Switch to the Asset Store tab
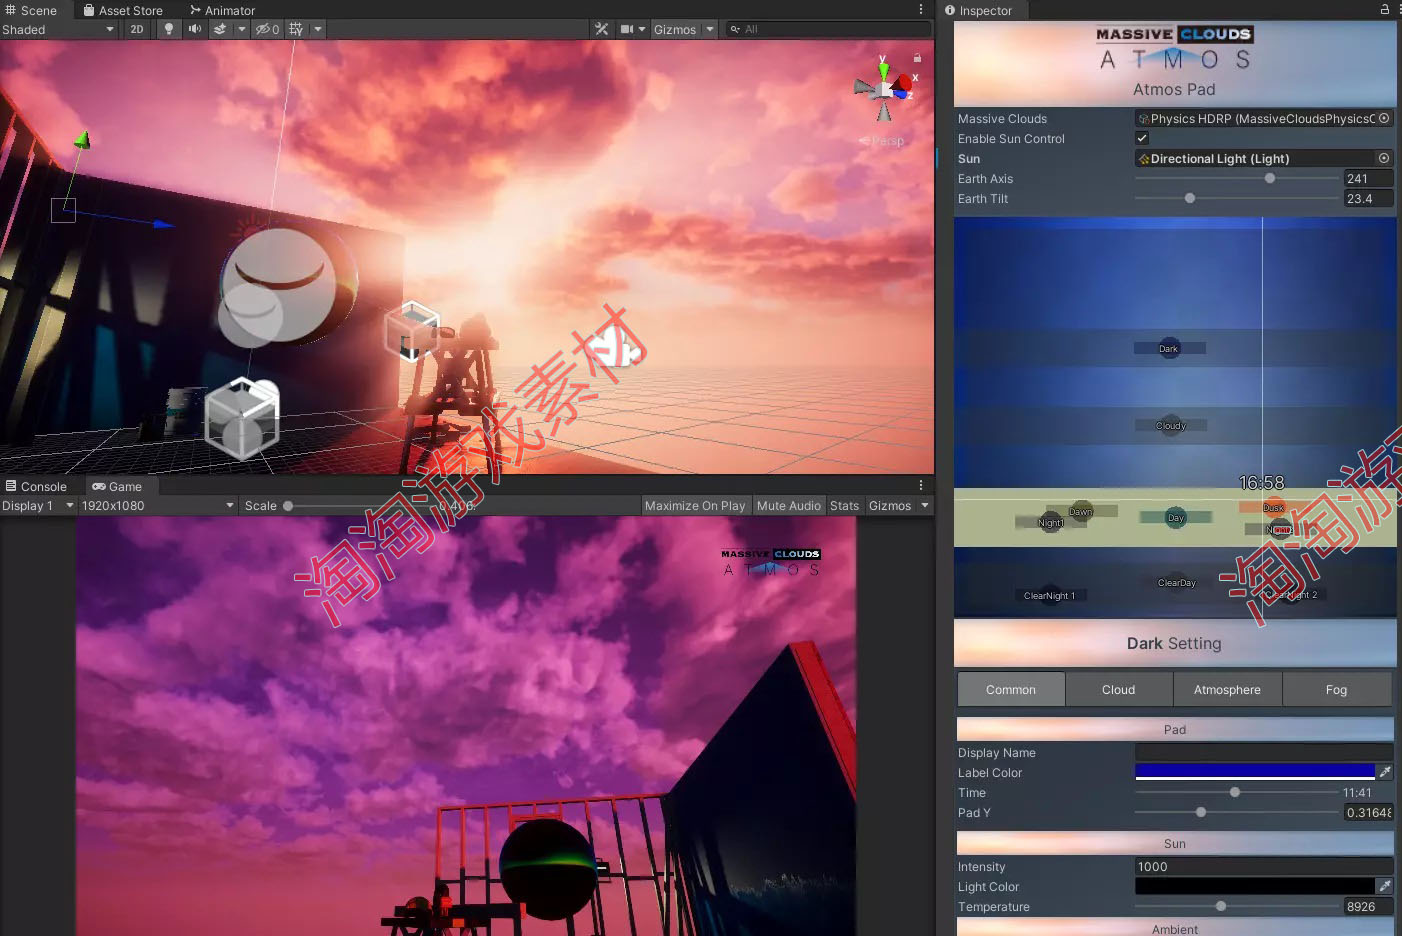The image size is (1402, 936). [x=126, y=10]
